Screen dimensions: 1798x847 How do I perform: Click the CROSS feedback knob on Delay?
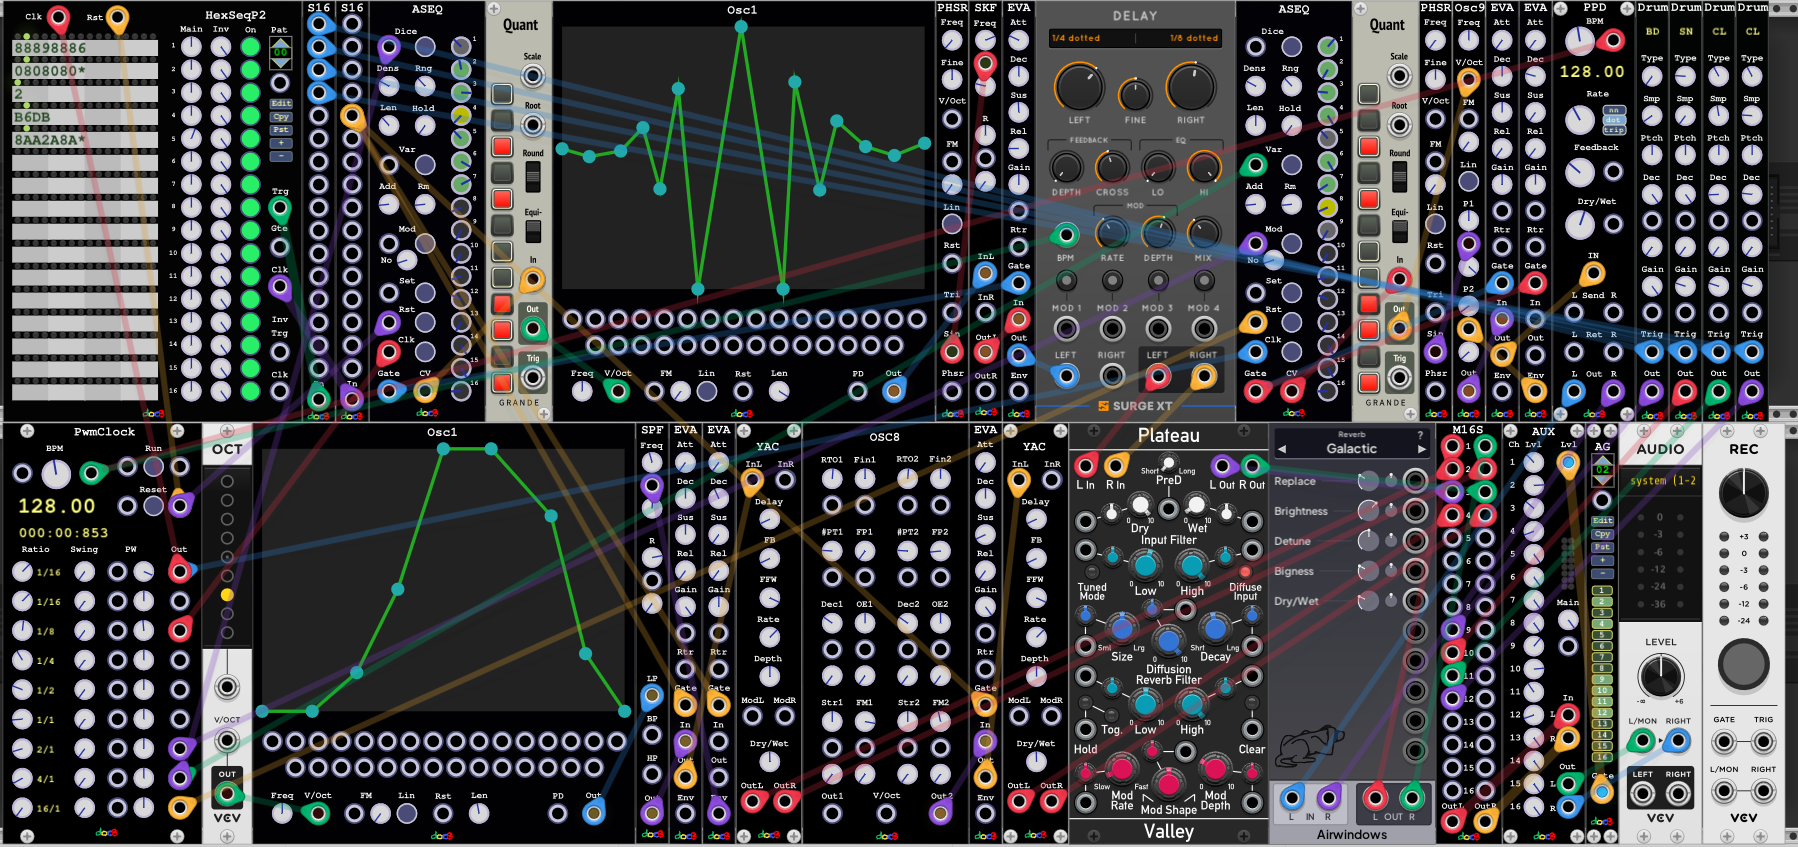(x=1112, y=167)
